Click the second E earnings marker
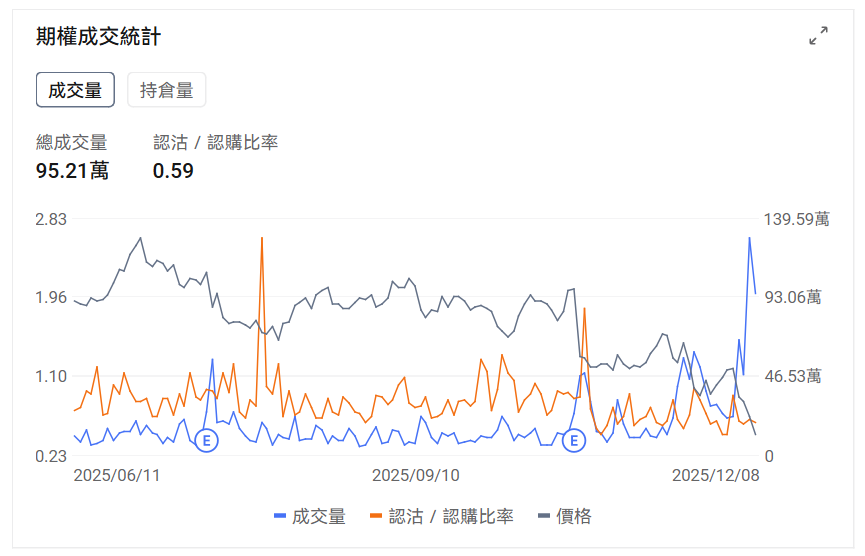The width and height of the screenshot is (865, 556). pyautogui.click(x=574, y=440)
